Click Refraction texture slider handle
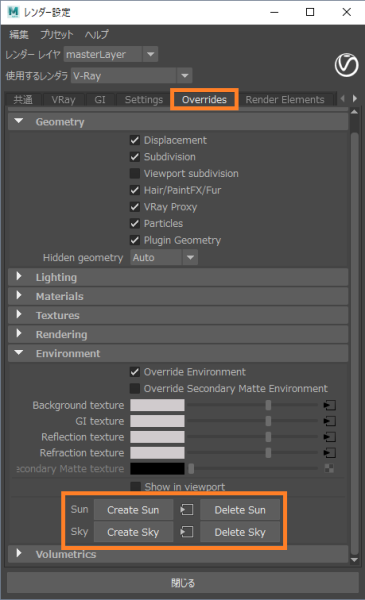Viewport: 365px width, 600px height. point(268,453)
